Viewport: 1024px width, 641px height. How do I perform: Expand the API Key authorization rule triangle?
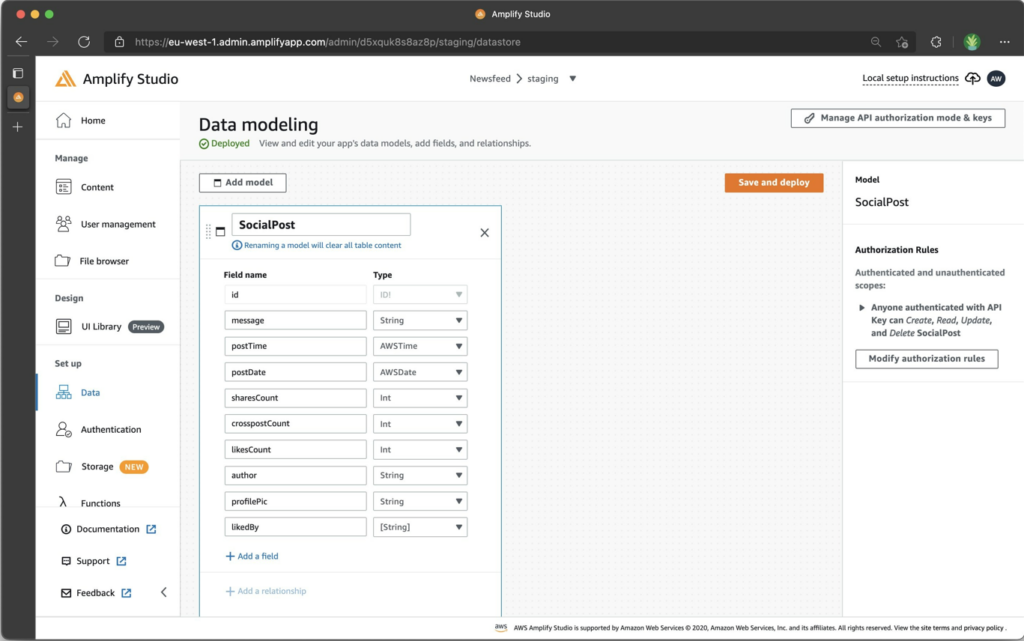click(862, 307)
